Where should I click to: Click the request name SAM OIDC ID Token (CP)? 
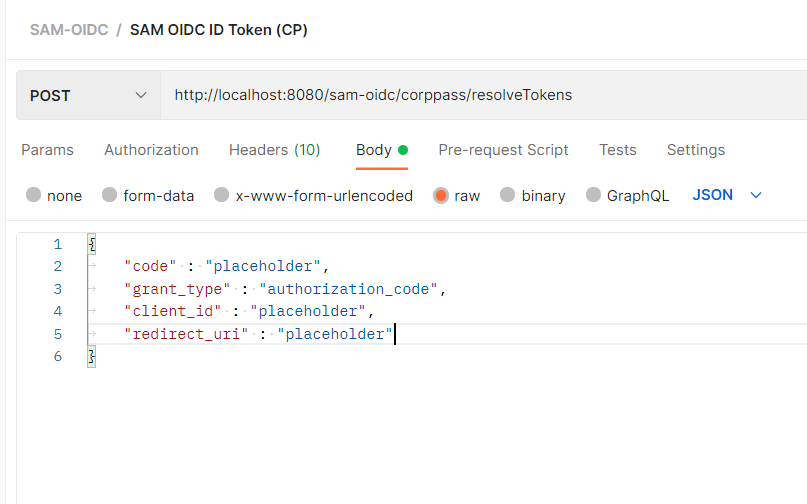219,30
